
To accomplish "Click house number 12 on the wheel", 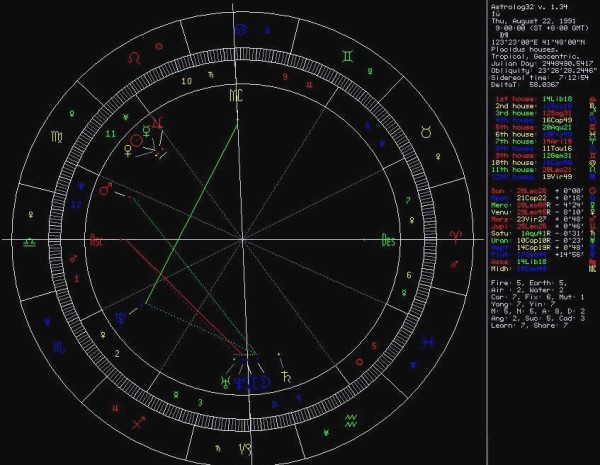I will (x=77, y=205).
